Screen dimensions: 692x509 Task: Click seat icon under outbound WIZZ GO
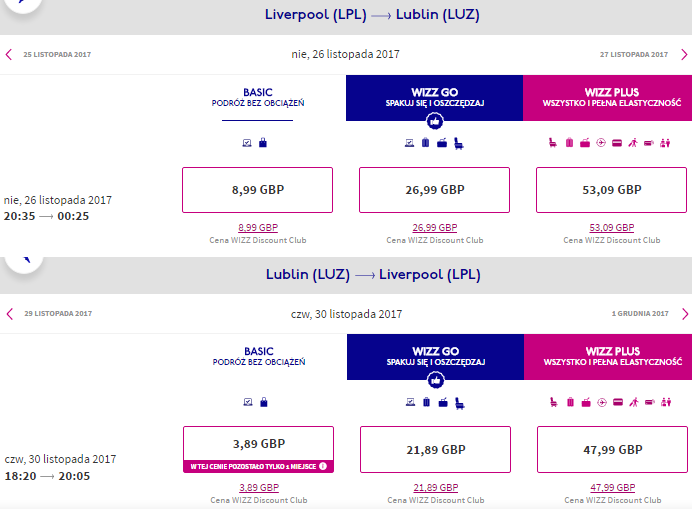click(459, 143)
